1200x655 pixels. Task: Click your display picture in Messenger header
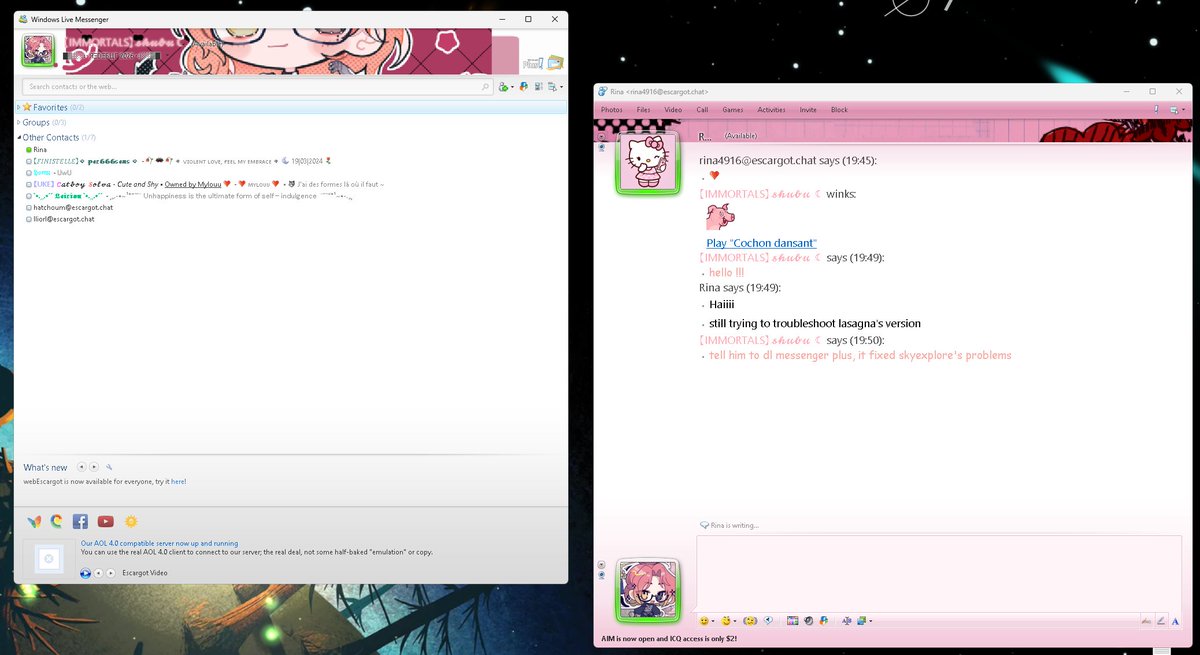tap(39, 51)
